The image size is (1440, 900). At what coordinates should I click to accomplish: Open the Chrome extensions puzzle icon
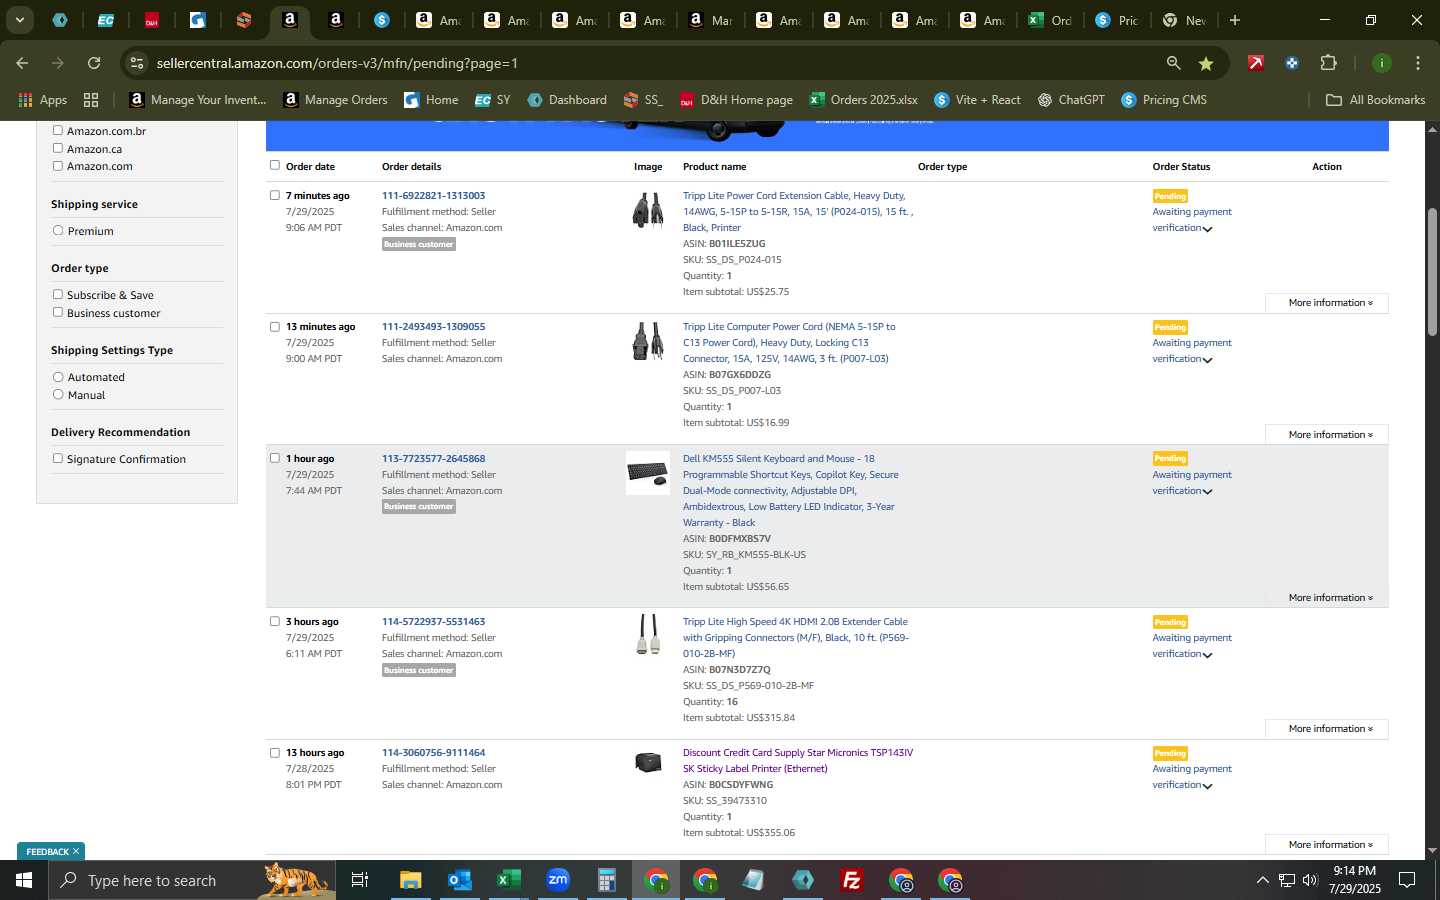[x=1328, y=63]
